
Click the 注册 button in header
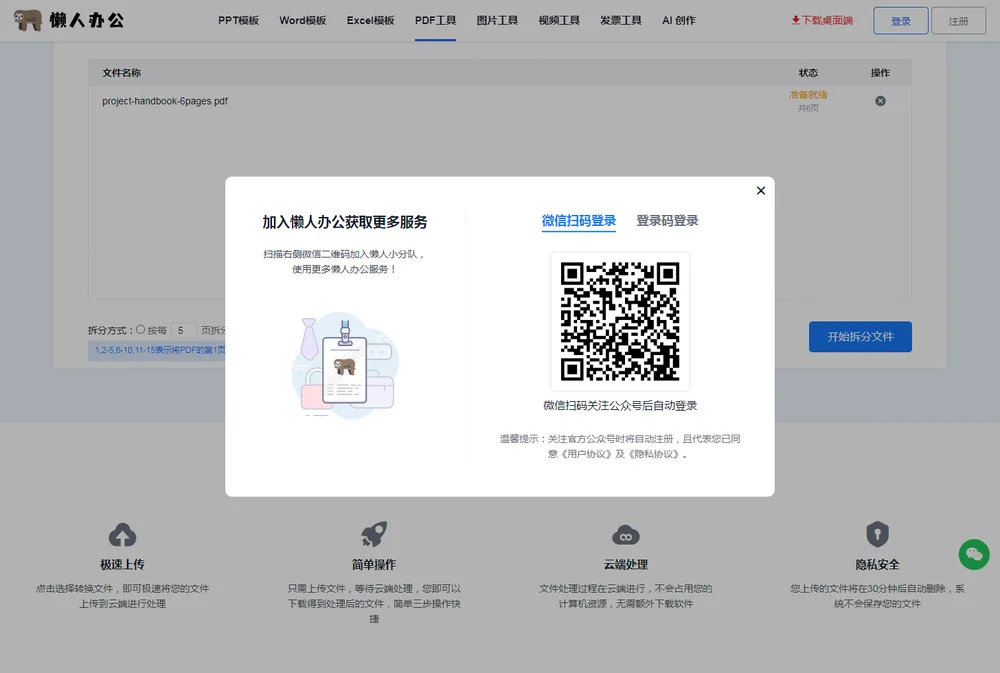coord(959,21)
